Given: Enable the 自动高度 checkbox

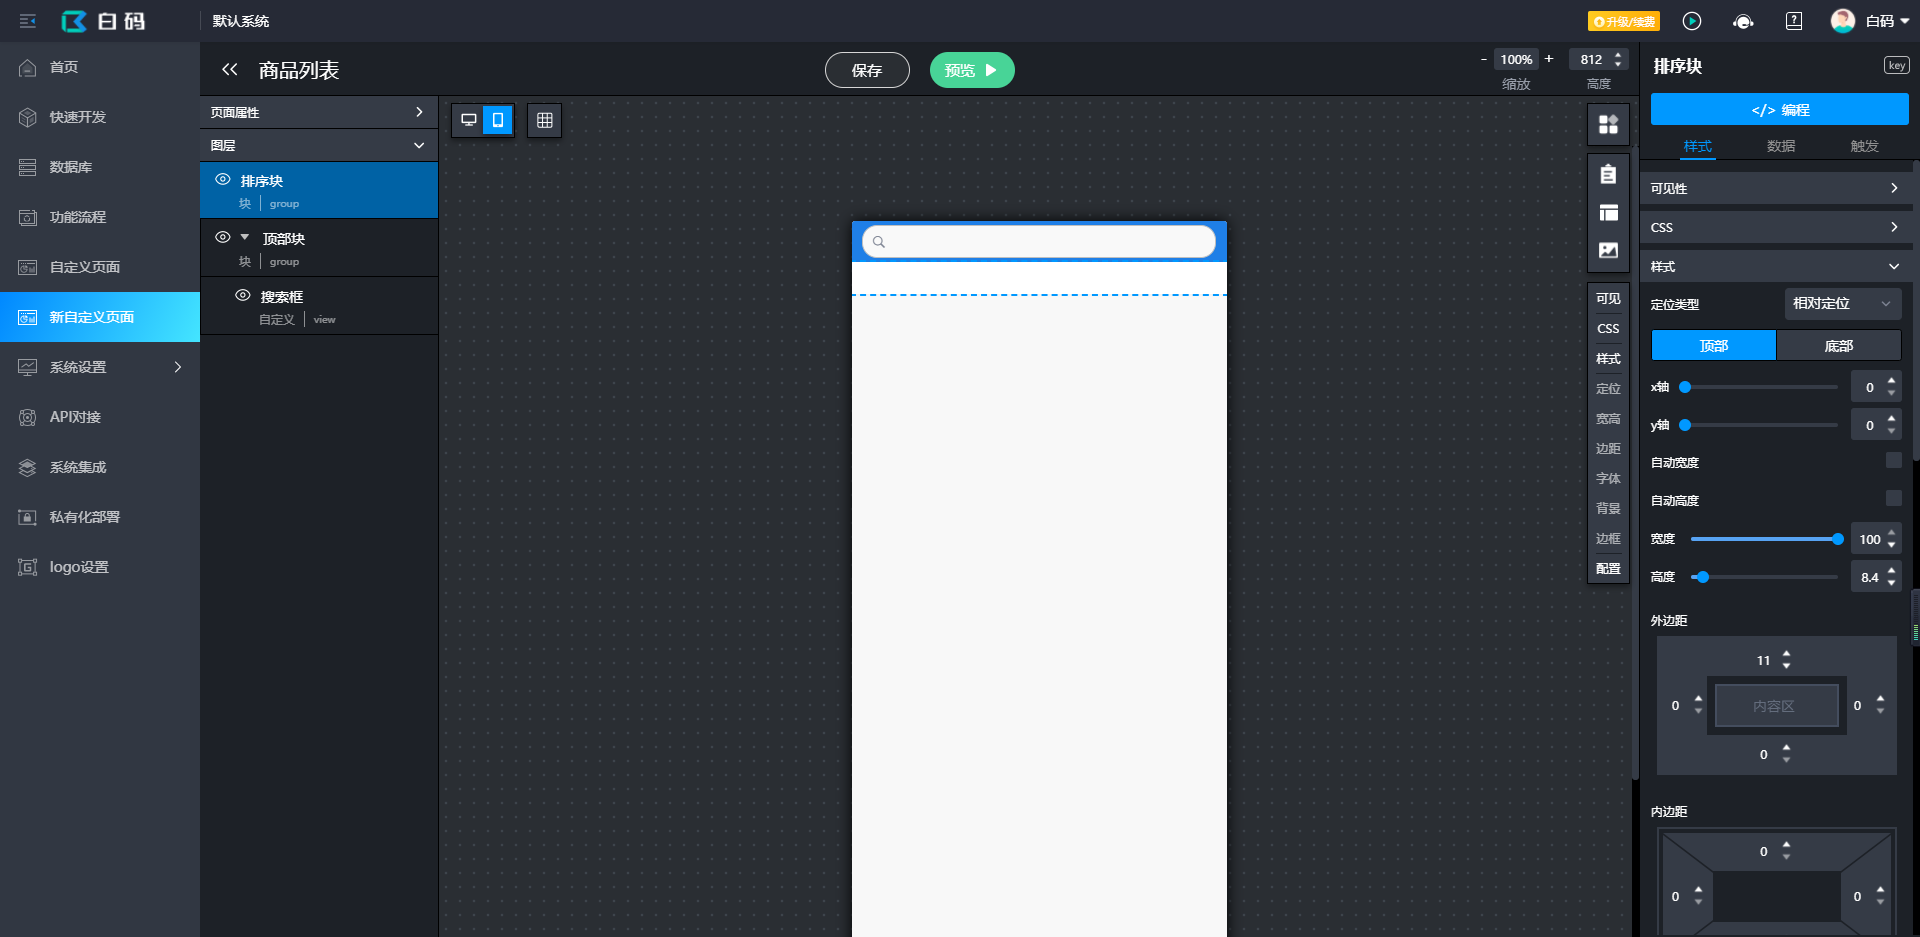Looking at the screenshot, I should tap(1893, 498).
